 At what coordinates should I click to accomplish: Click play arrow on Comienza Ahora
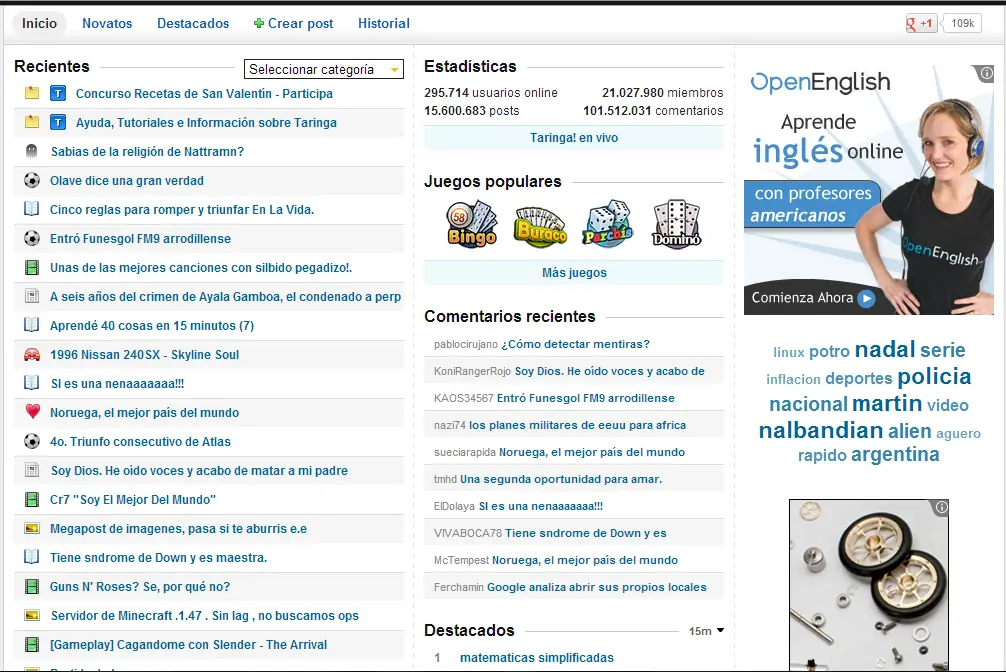(x=866, y=298)
